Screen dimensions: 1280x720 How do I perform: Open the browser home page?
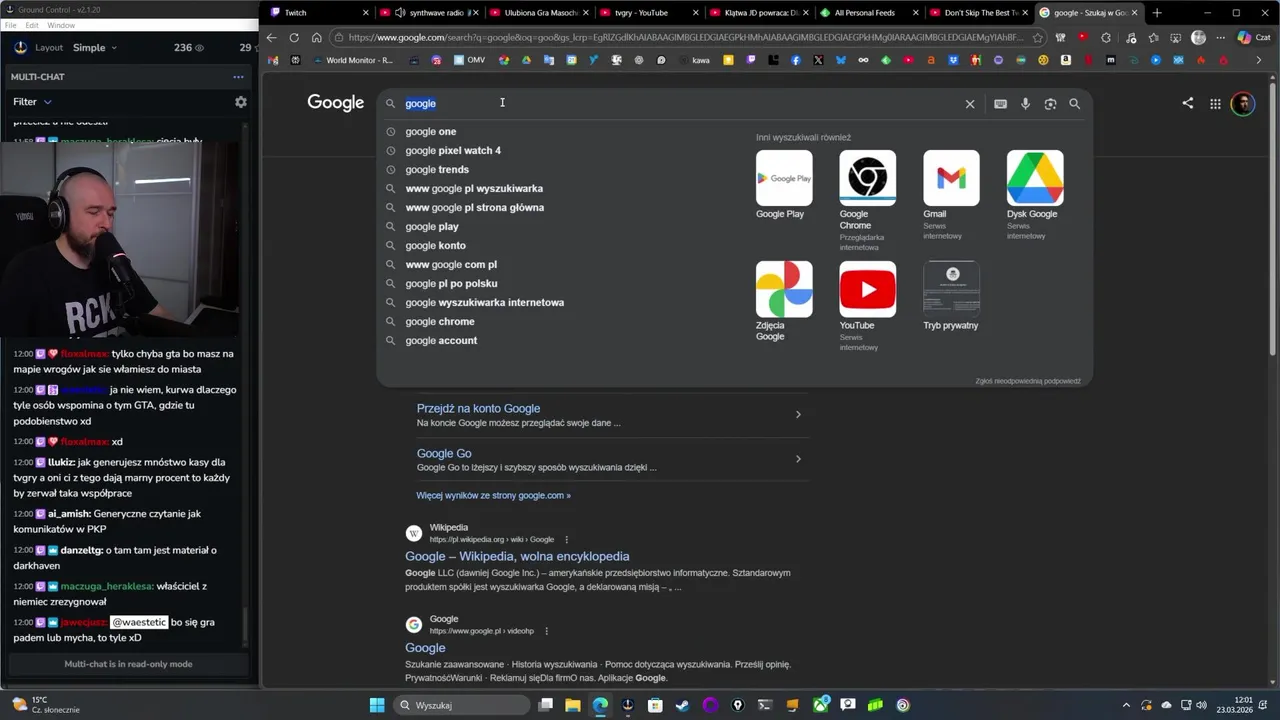point(316,38)
